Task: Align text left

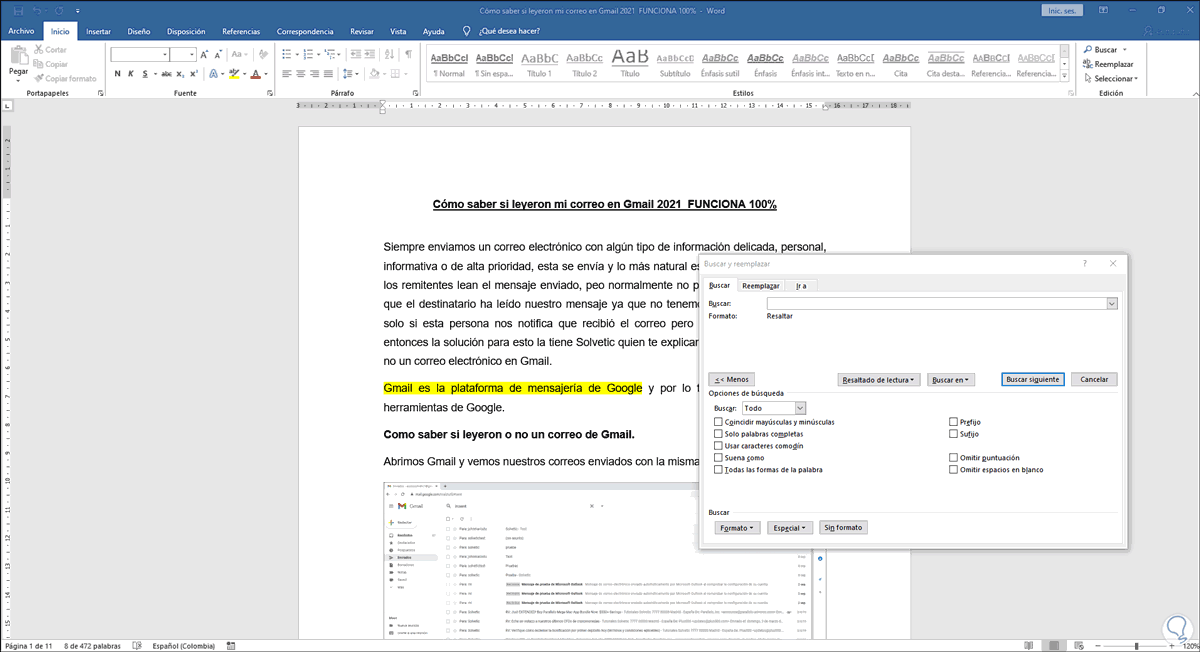Action: pos(286,74)
